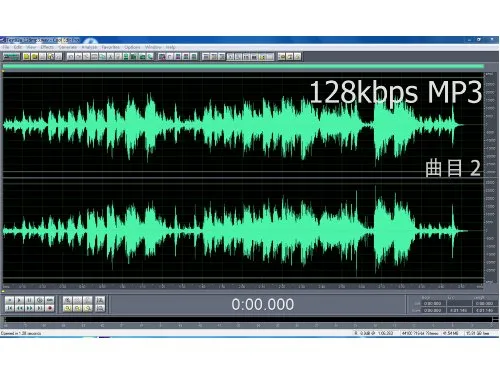Open the Favorites menu

110,47
